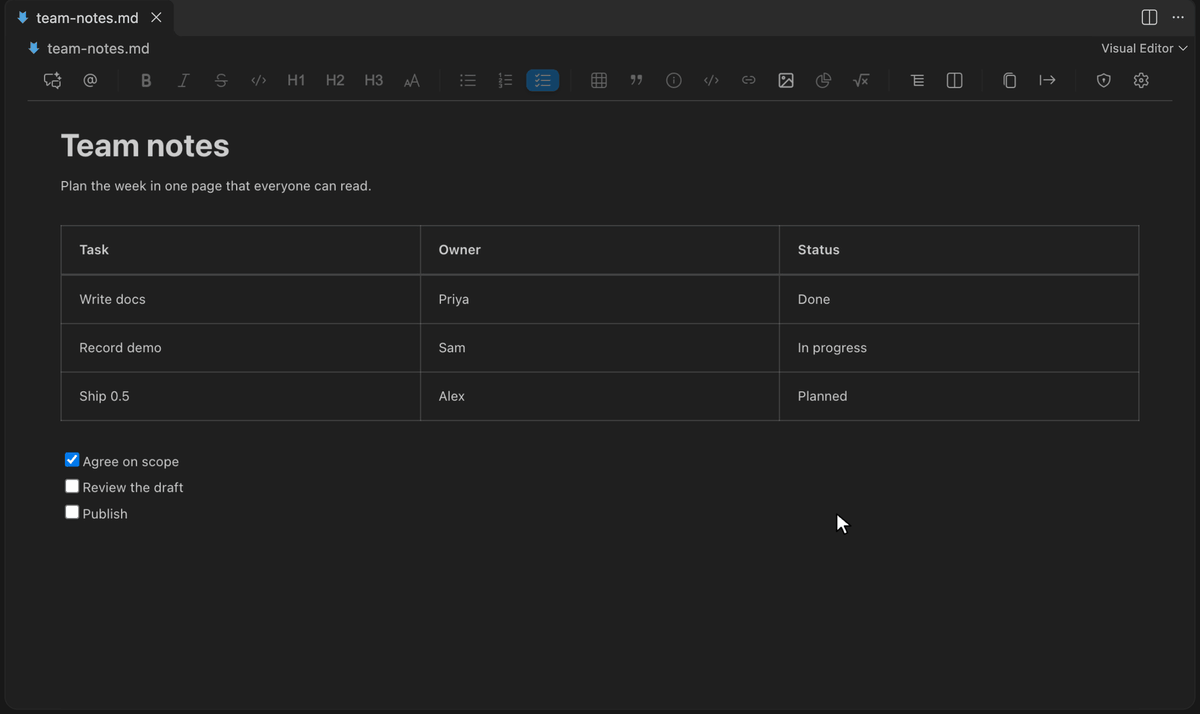Click the Owner column header
The height and width of the screenshot is (714, 1200).
point(600,250)
